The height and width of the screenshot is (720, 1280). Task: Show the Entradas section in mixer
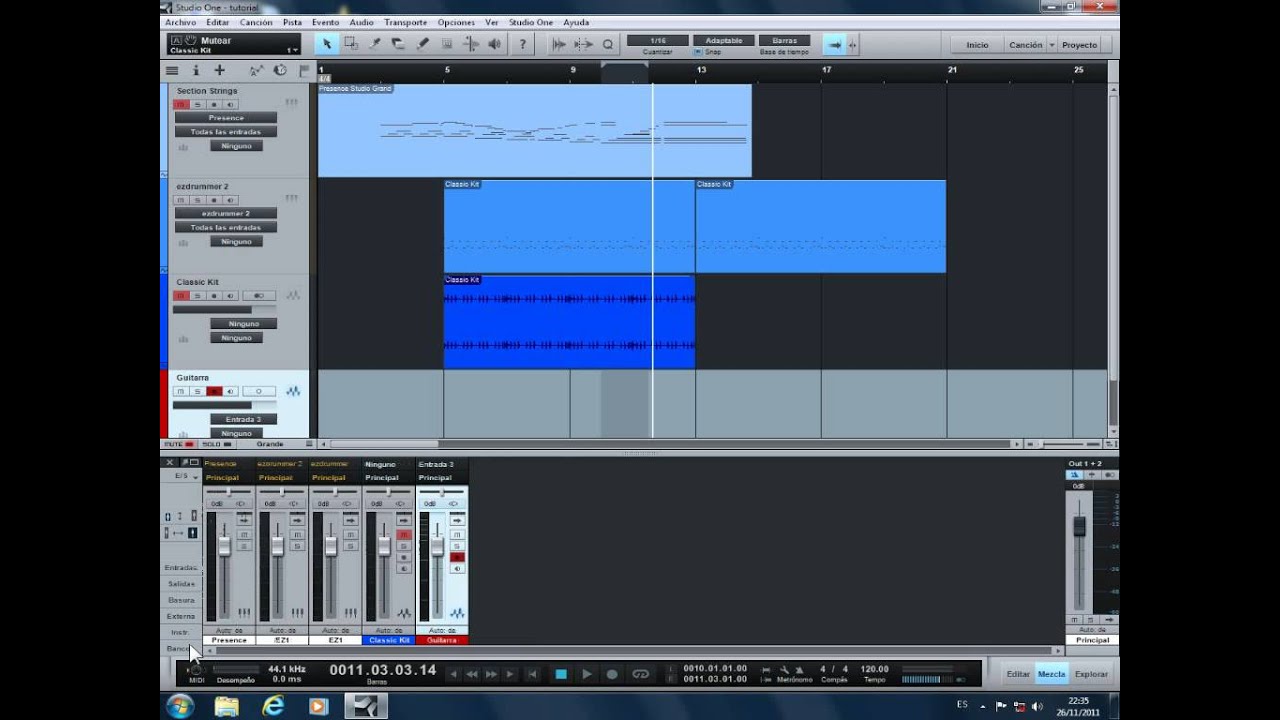click(181, 567)
